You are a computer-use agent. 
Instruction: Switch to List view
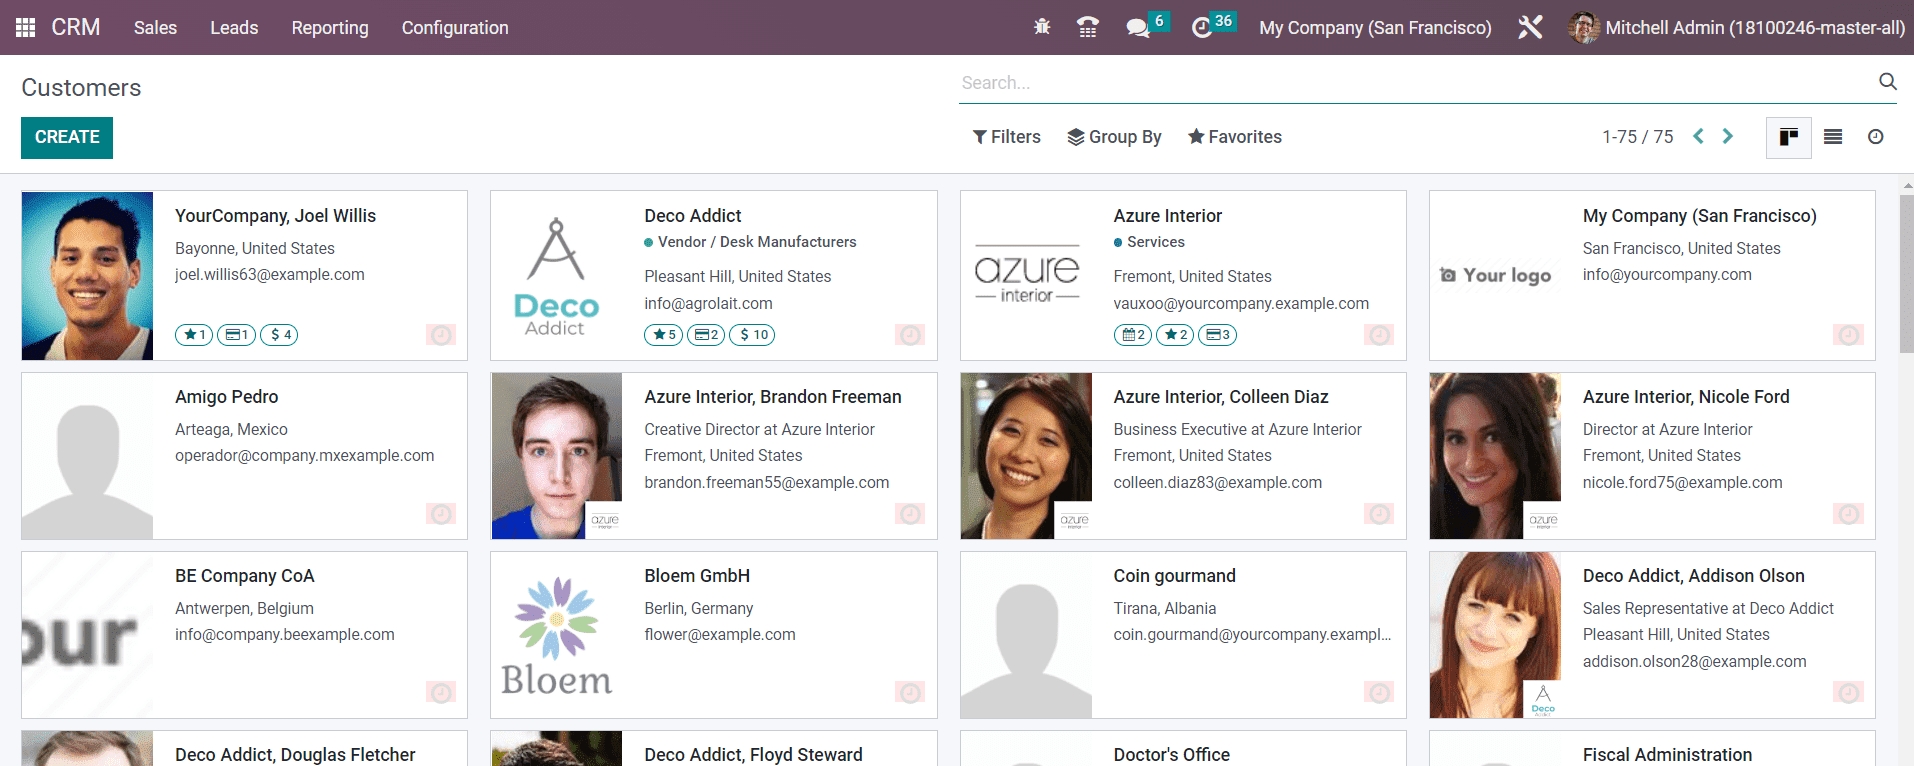1833,137
